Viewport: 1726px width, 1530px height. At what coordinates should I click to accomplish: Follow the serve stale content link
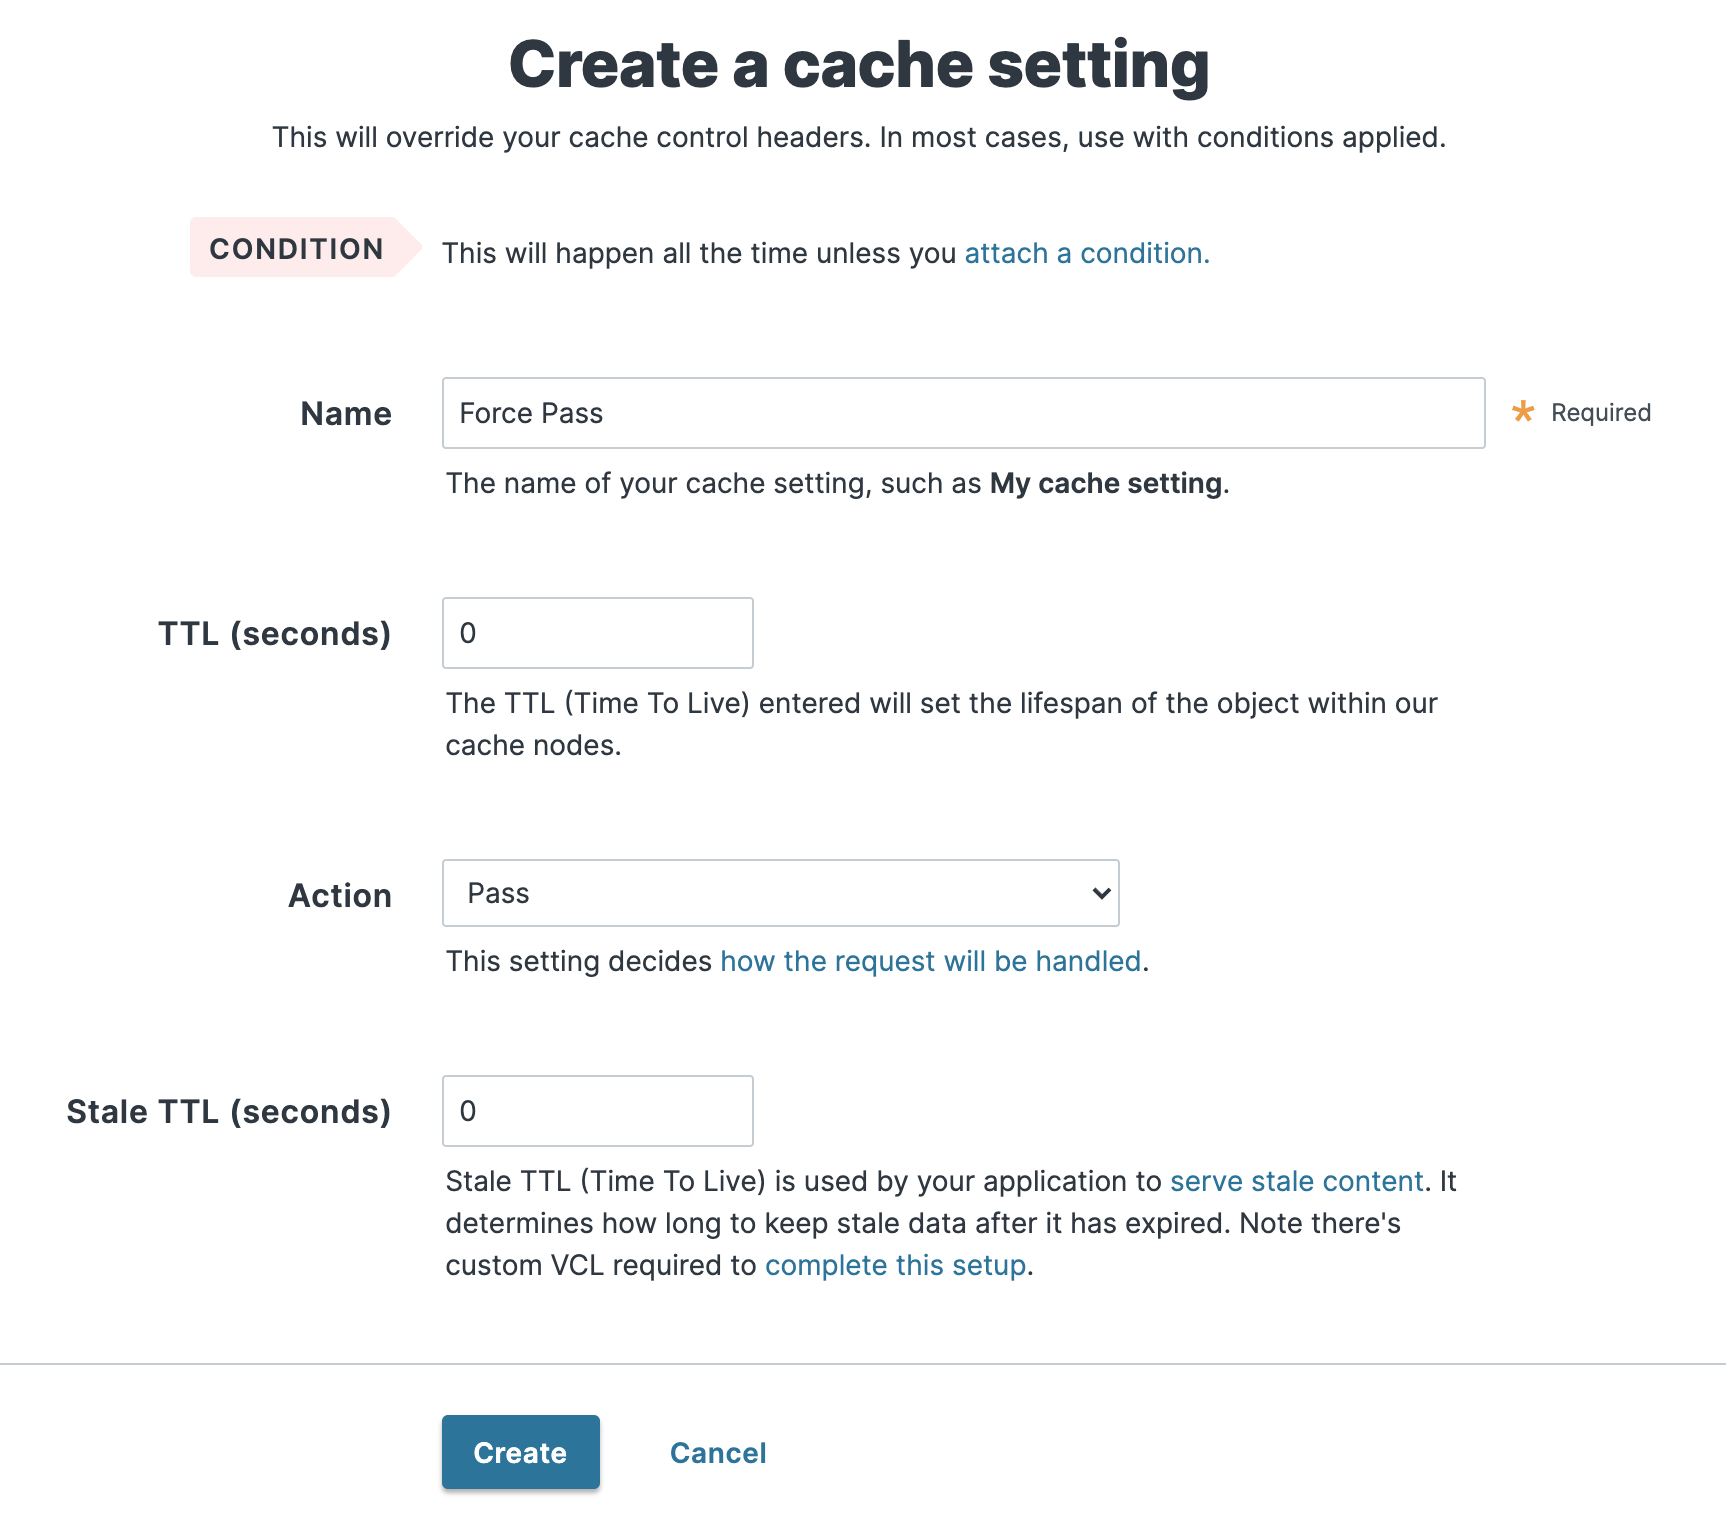[1296, 1181]
